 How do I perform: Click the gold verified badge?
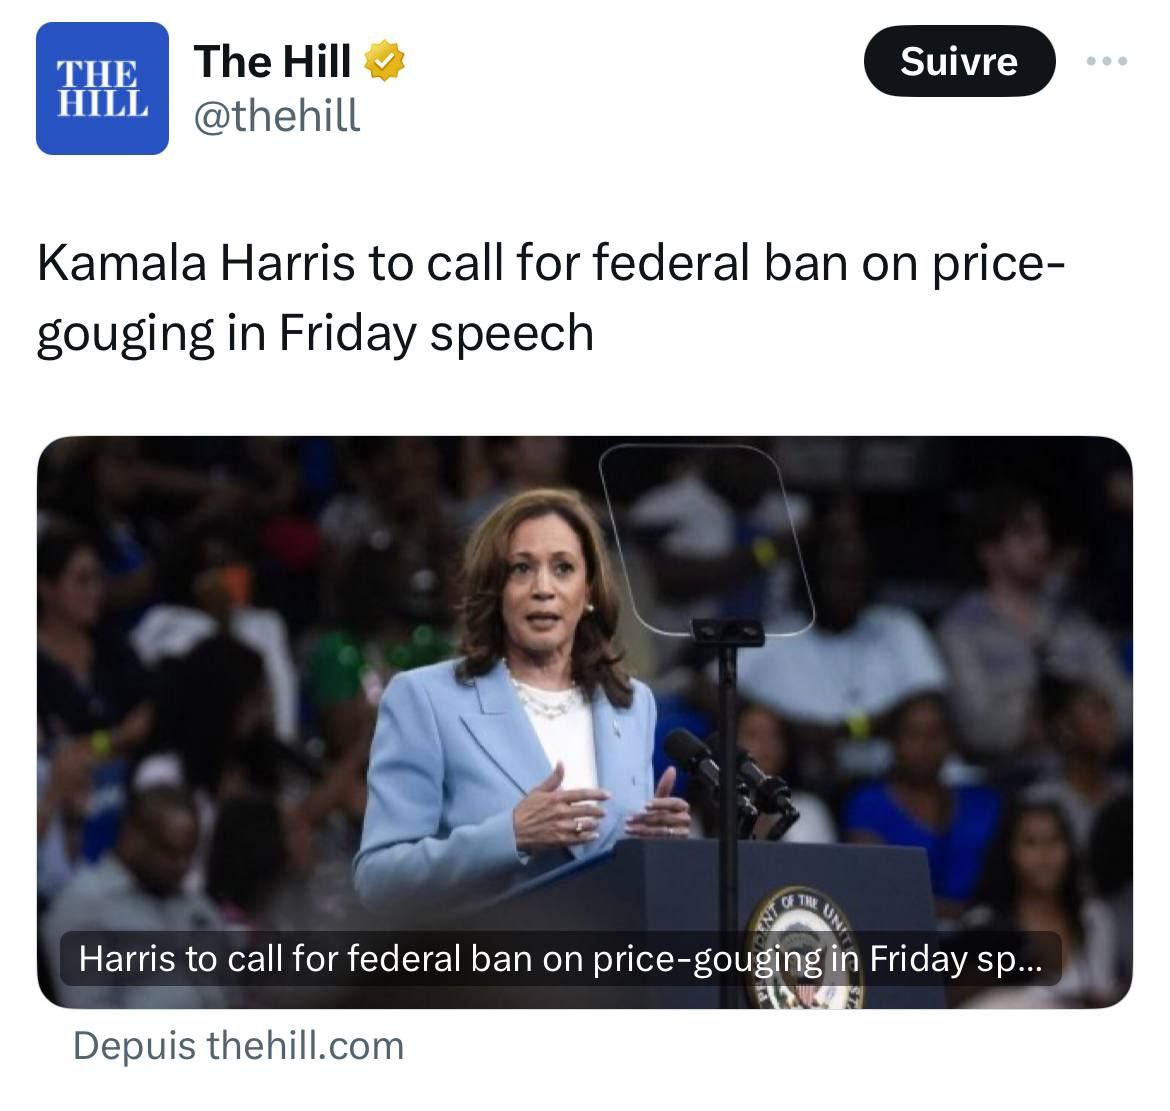pos(384,60)
